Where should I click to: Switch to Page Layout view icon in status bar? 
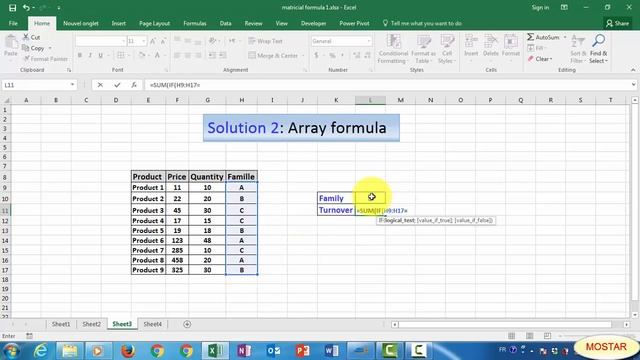pos(529,336)
